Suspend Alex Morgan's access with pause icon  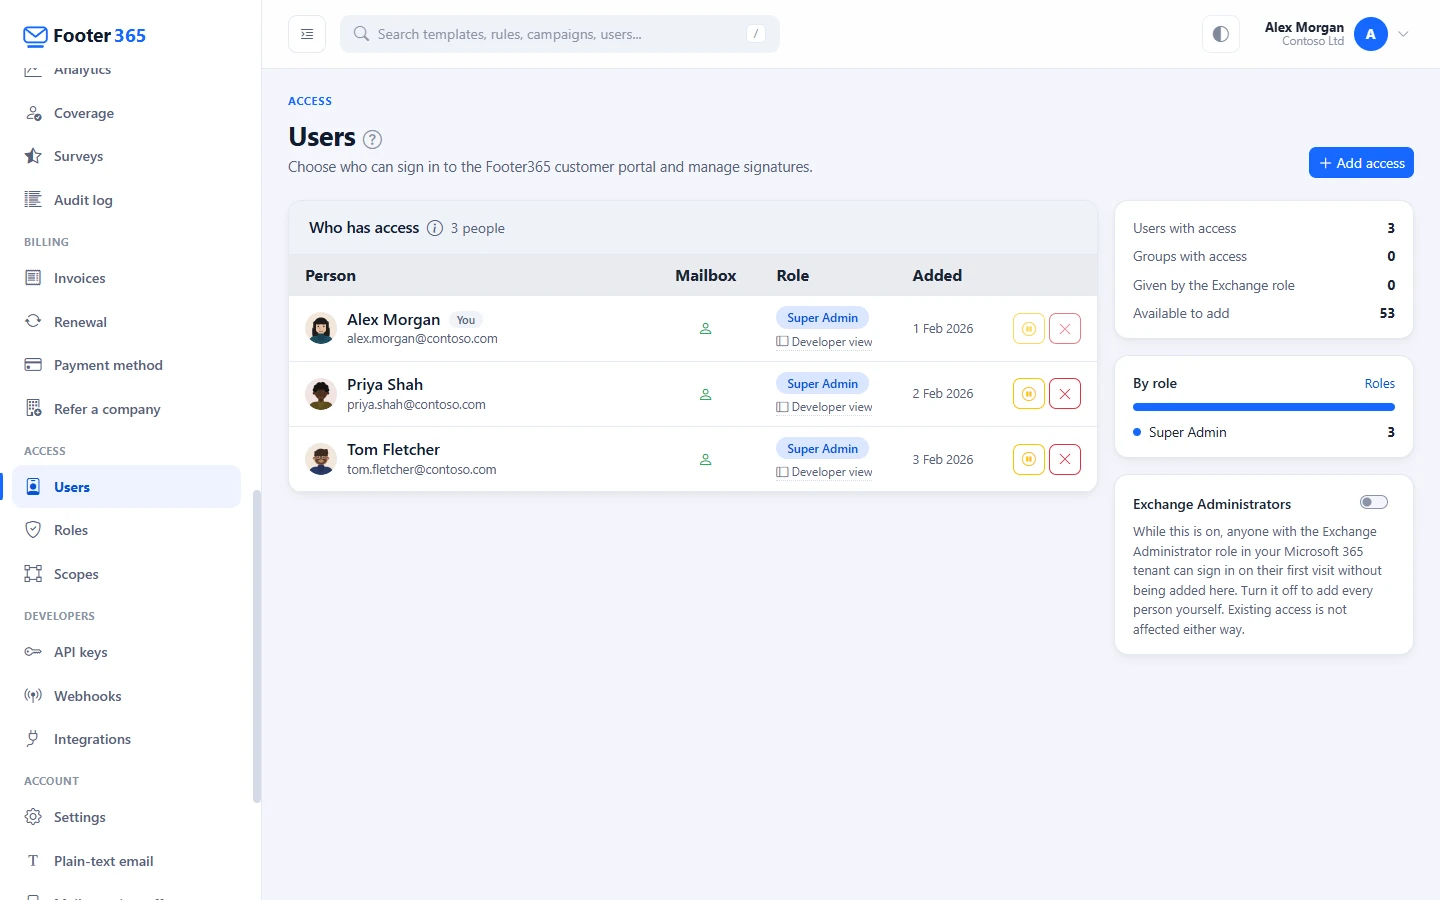[1028, 329]
